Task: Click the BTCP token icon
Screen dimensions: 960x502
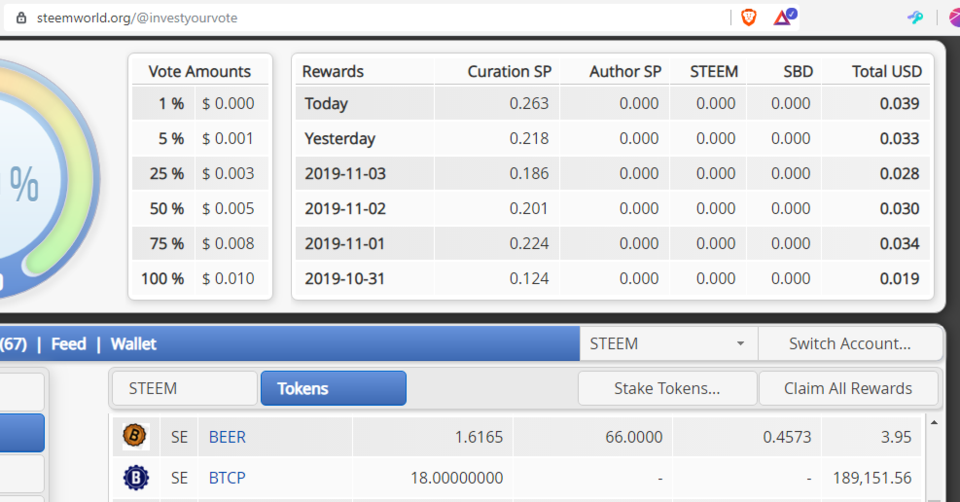Action: coord(135,478)
